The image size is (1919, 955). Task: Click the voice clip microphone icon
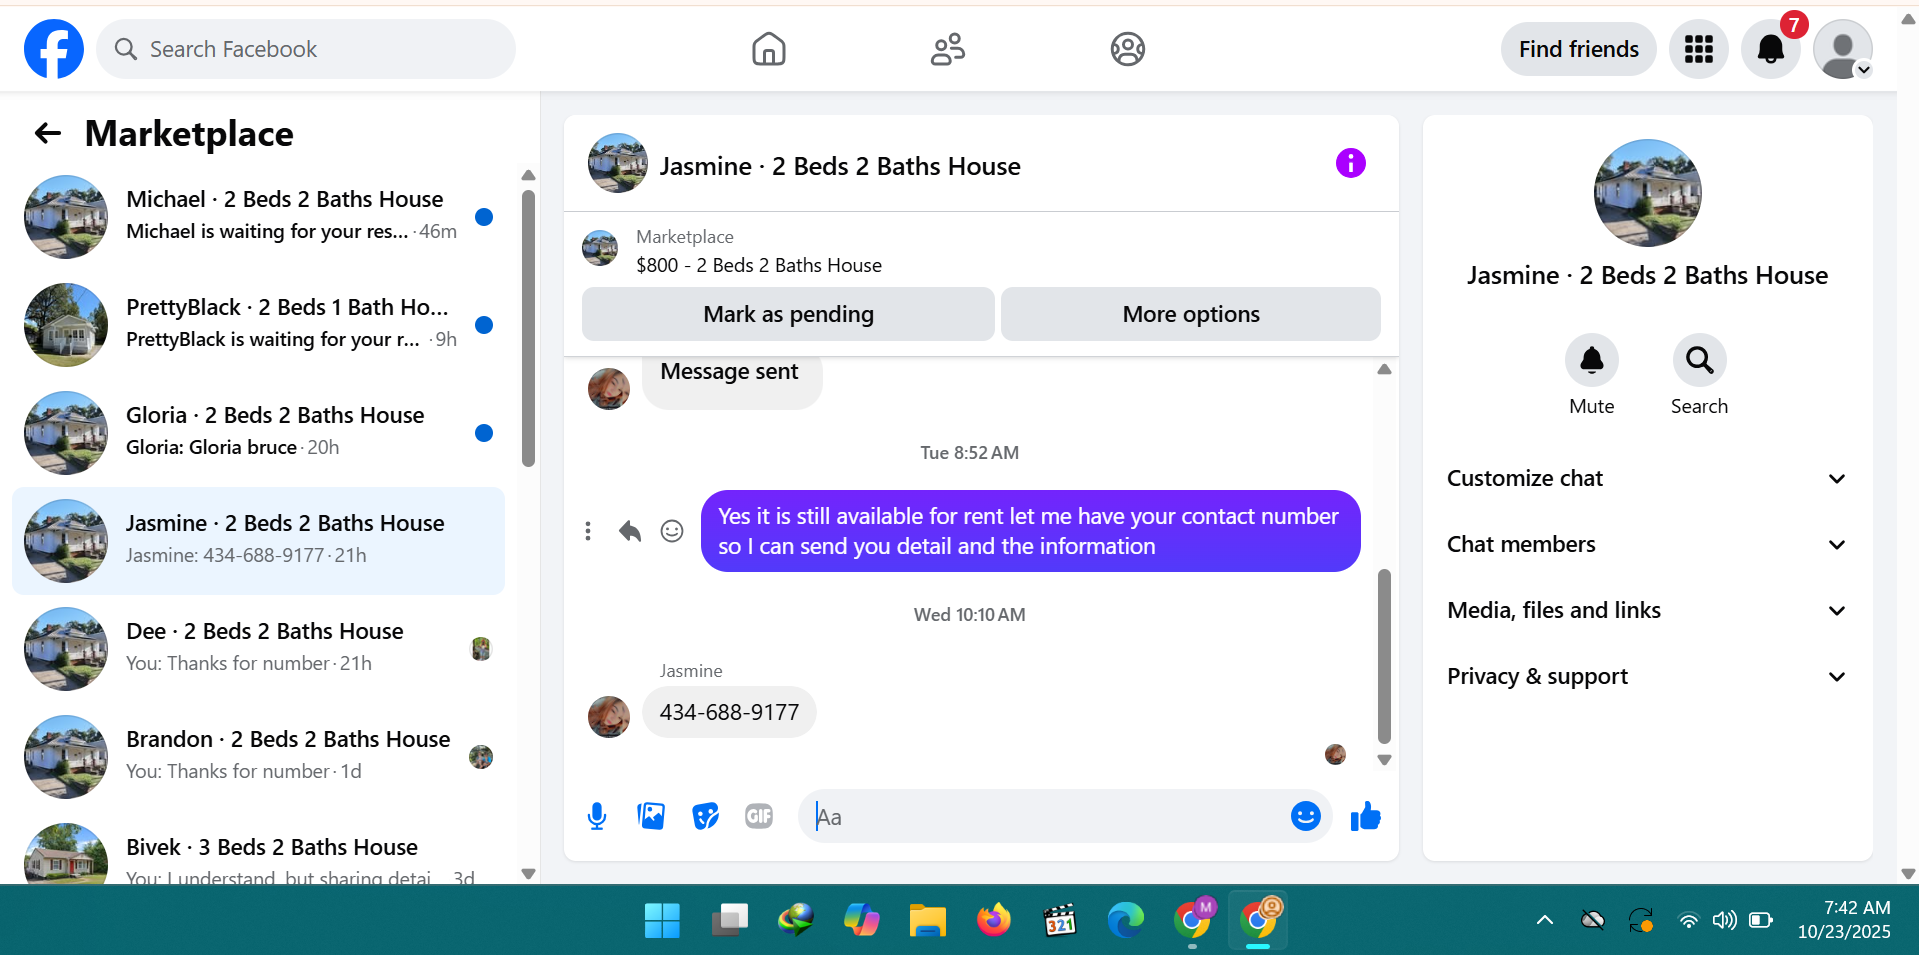597,817
